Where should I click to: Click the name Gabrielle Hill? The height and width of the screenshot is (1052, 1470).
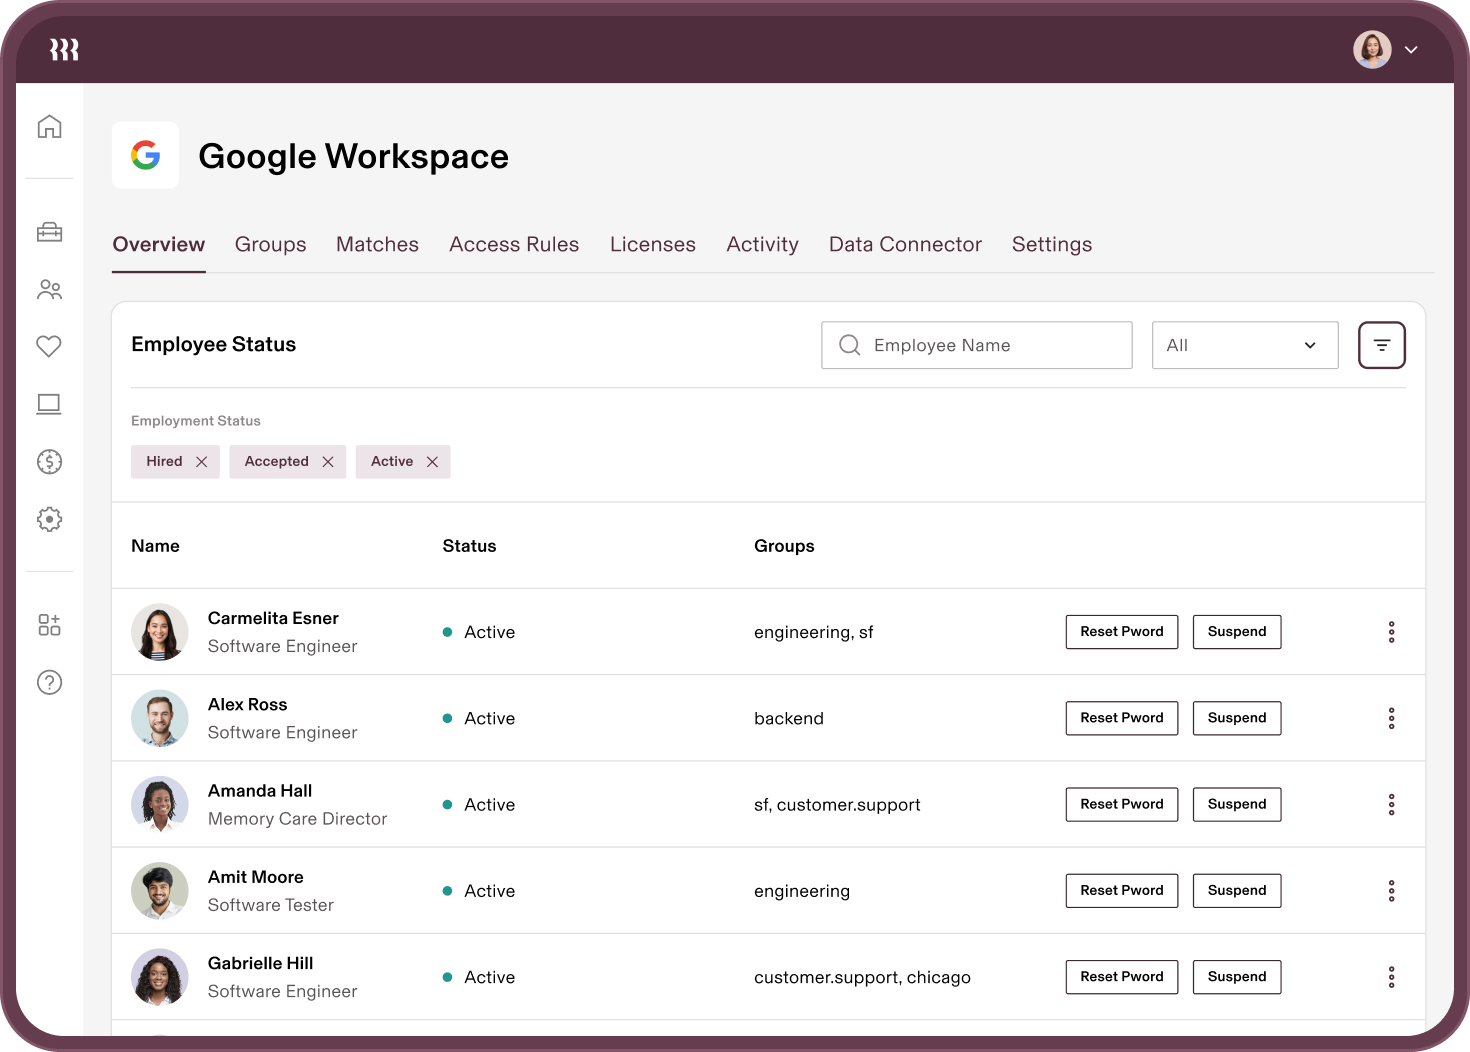pyautogui.click(x=260, y=963)
